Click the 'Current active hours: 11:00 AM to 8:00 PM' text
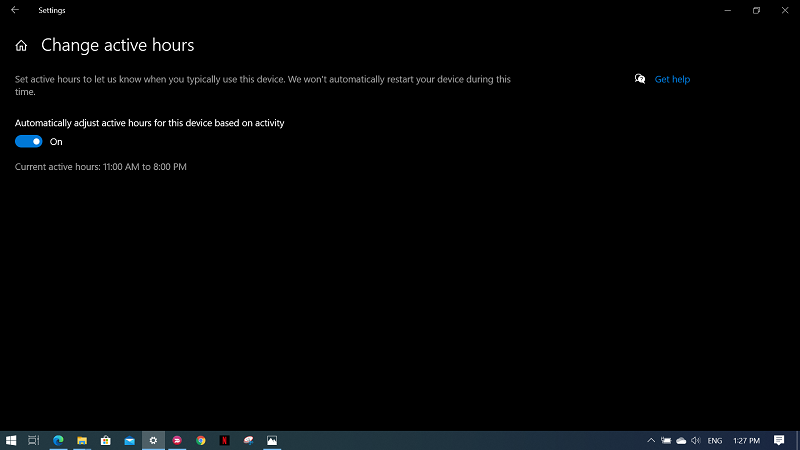This screenshot has height=450, width=800. 101,167
